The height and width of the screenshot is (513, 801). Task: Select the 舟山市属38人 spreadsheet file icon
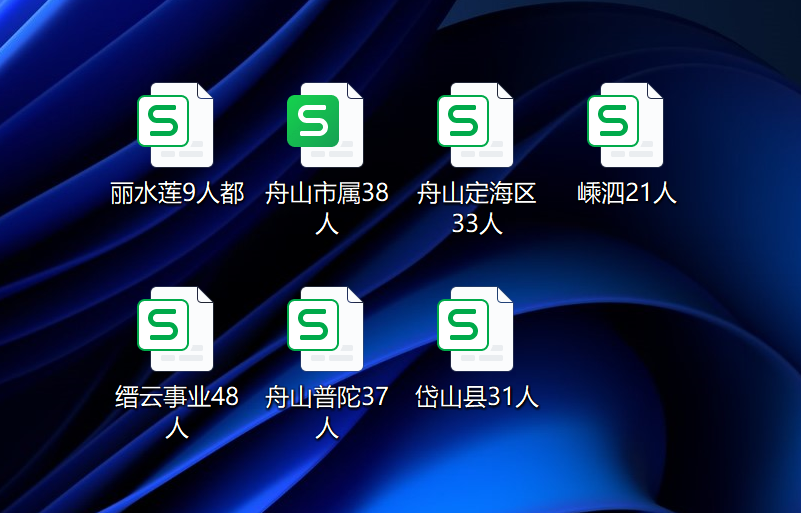(x=325, y=125)
